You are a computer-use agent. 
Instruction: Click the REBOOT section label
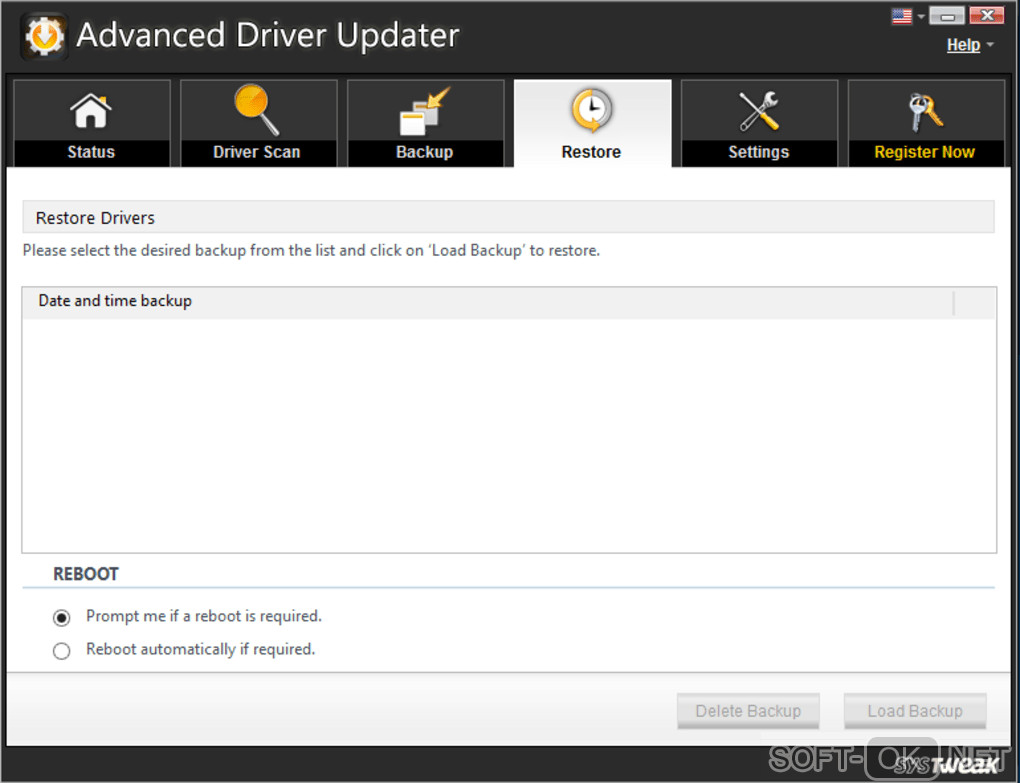click(x=86, y=574)
